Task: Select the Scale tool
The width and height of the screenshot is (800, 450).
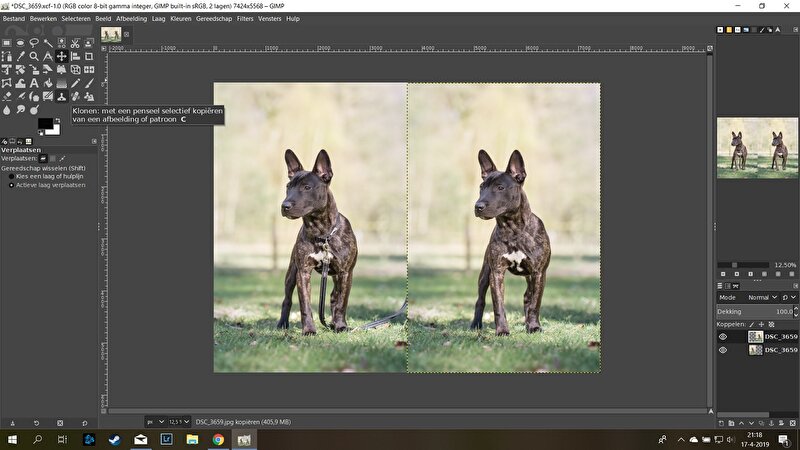Action: [x=34, y=69]
